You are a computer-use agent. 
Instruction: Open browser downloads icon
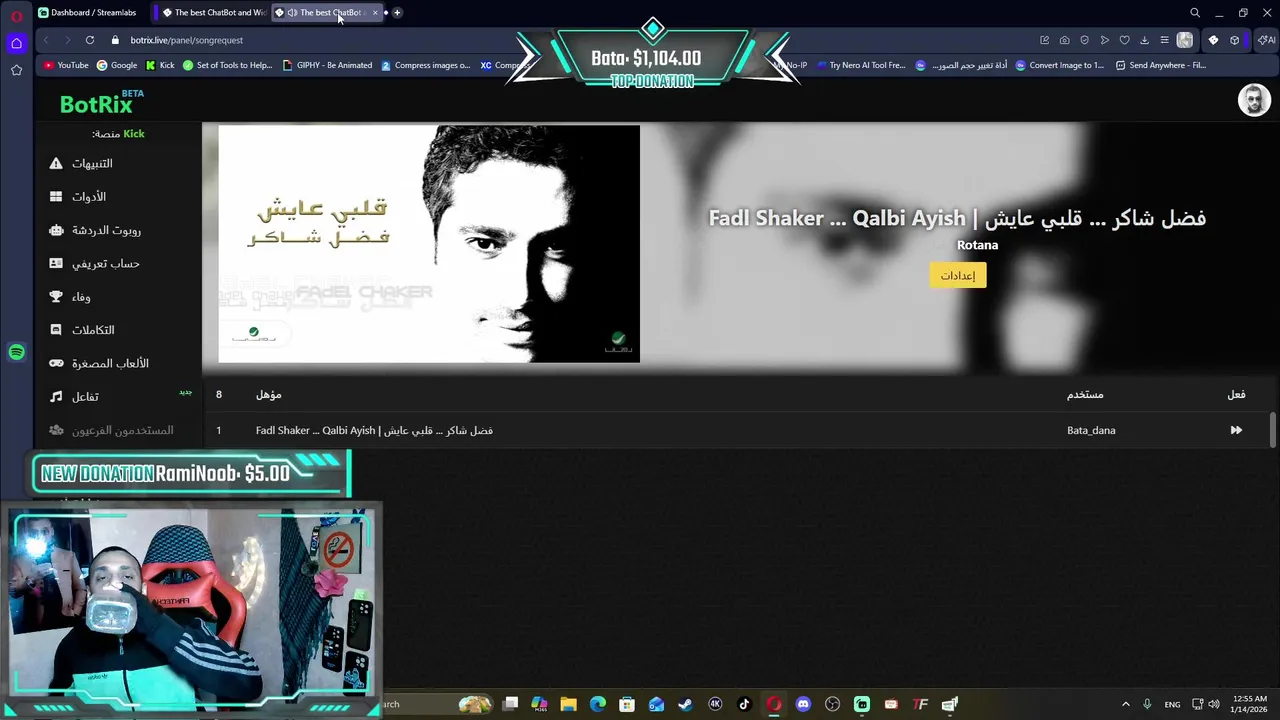click(x=1144, y=40)
